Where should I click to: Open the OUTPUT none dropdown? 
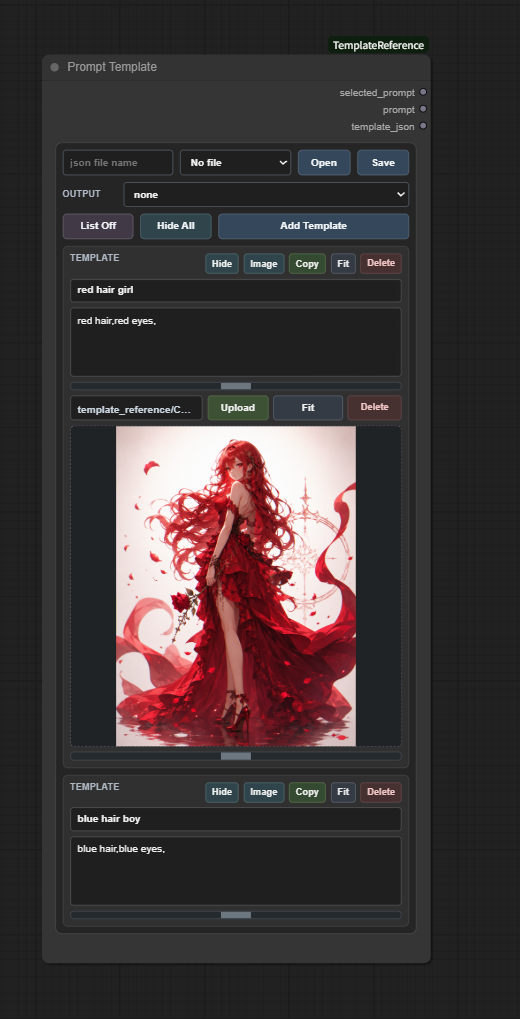[x=266, y=194]
